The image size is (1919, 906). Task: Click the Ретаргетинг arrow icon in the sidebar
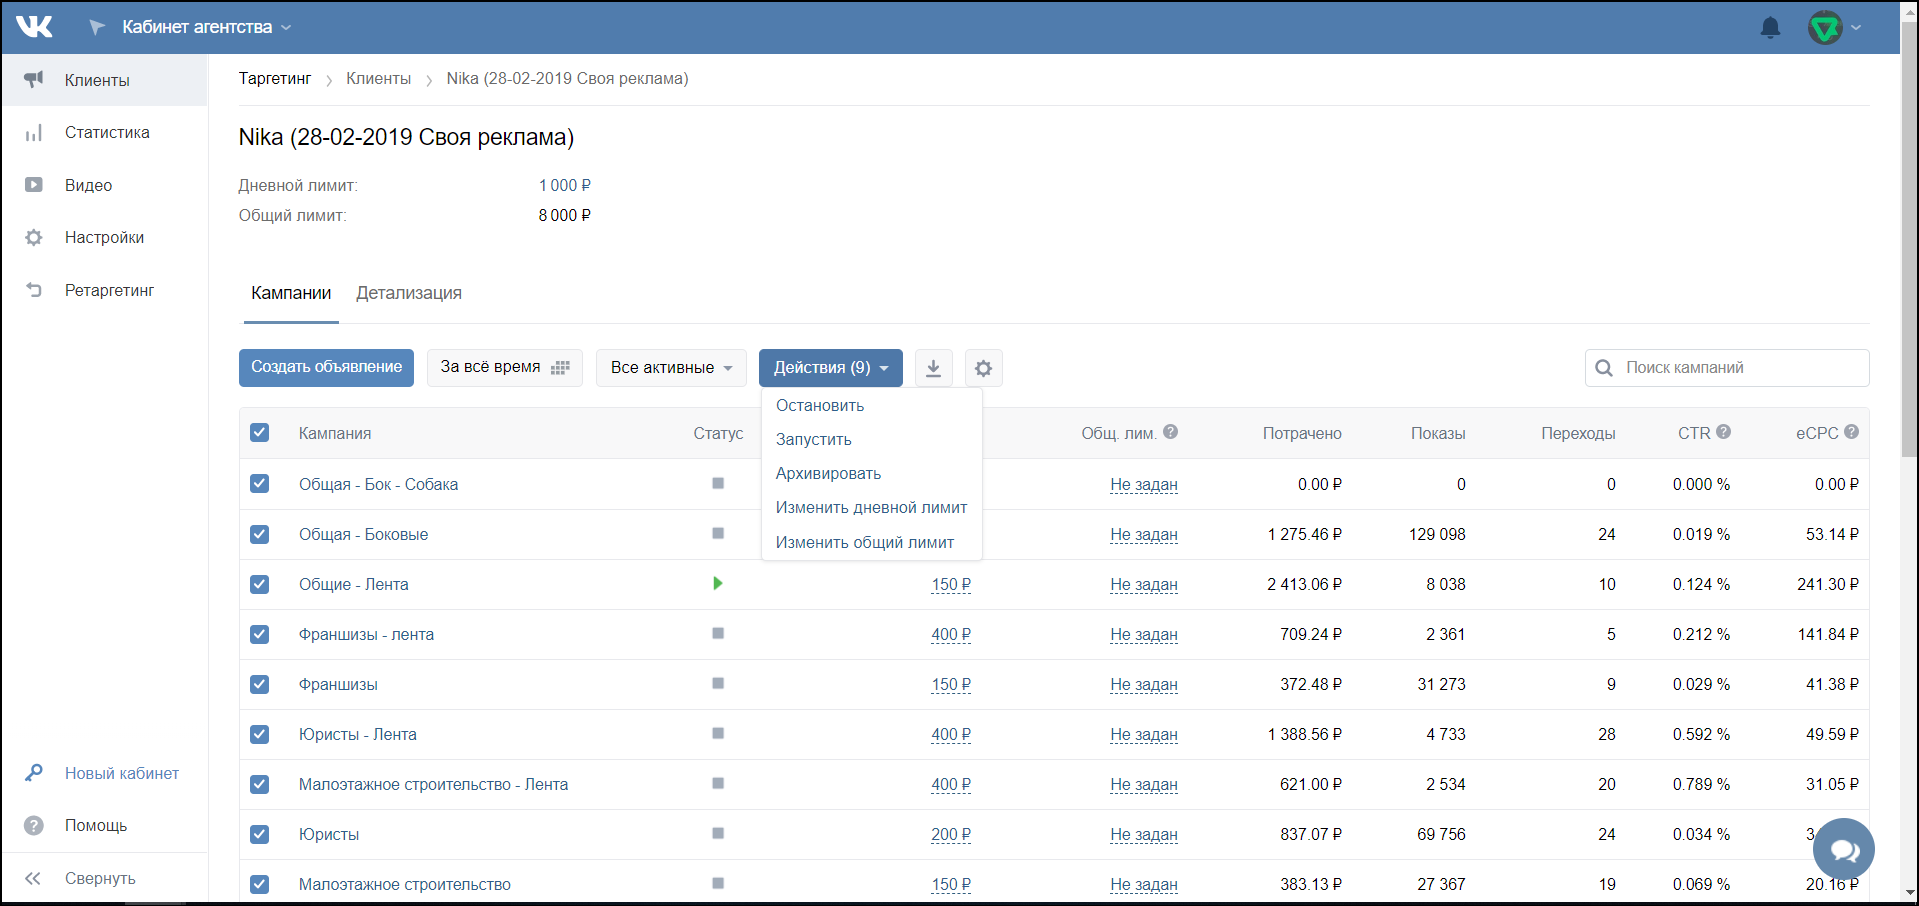tap(34, 290)
